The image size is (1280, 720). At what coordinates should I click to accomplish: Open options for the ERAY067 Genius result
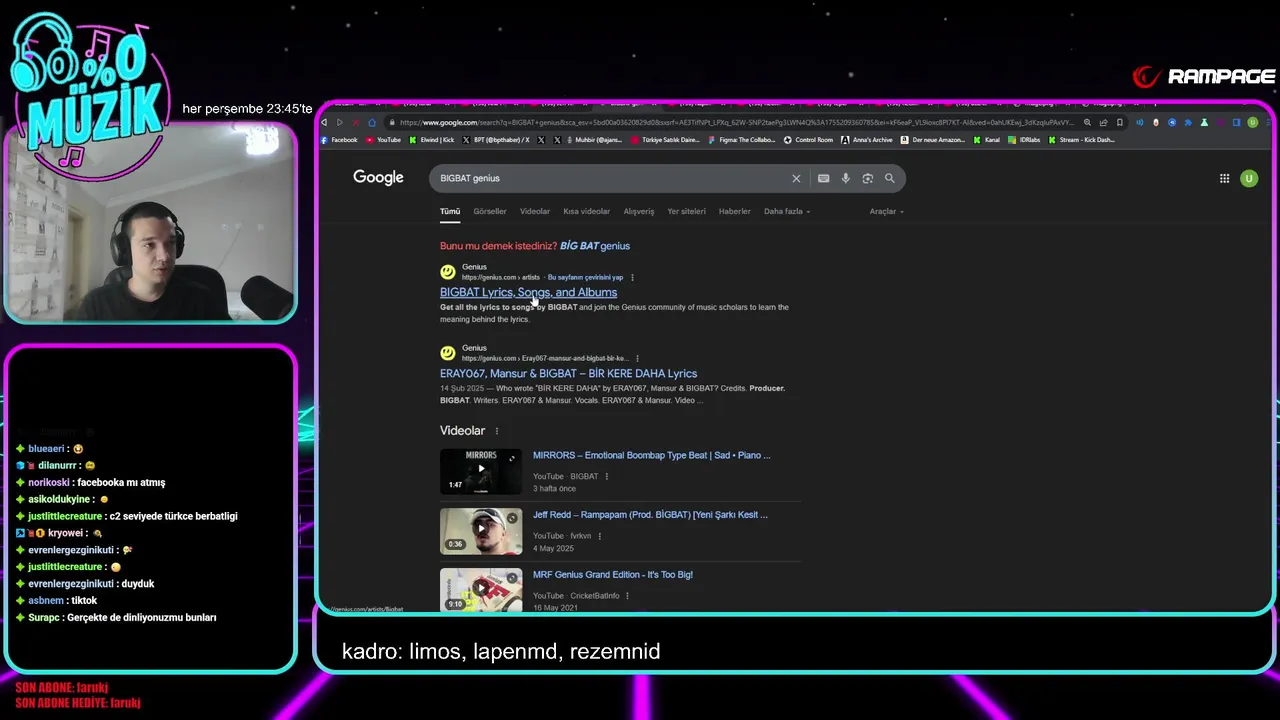(637, 358)
